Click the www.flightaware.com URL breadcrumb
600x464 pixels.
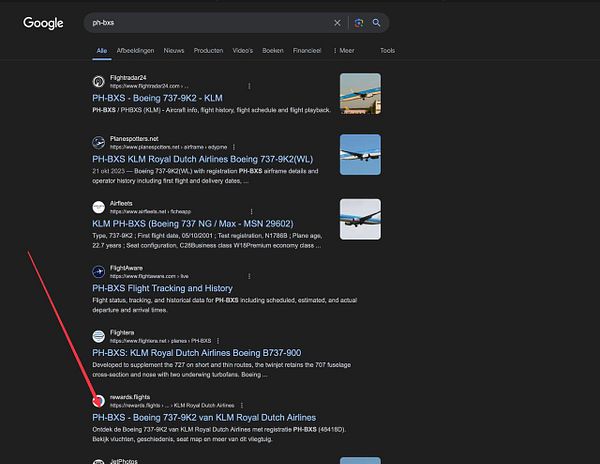(149, 276)
